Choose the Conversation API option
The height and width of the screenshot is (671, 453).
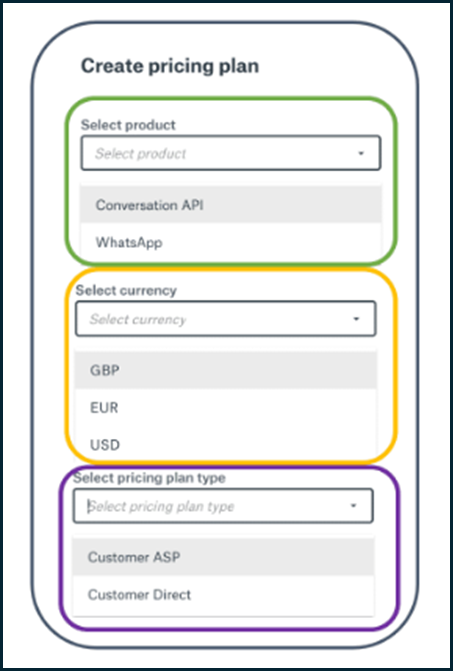coord(231,205)
